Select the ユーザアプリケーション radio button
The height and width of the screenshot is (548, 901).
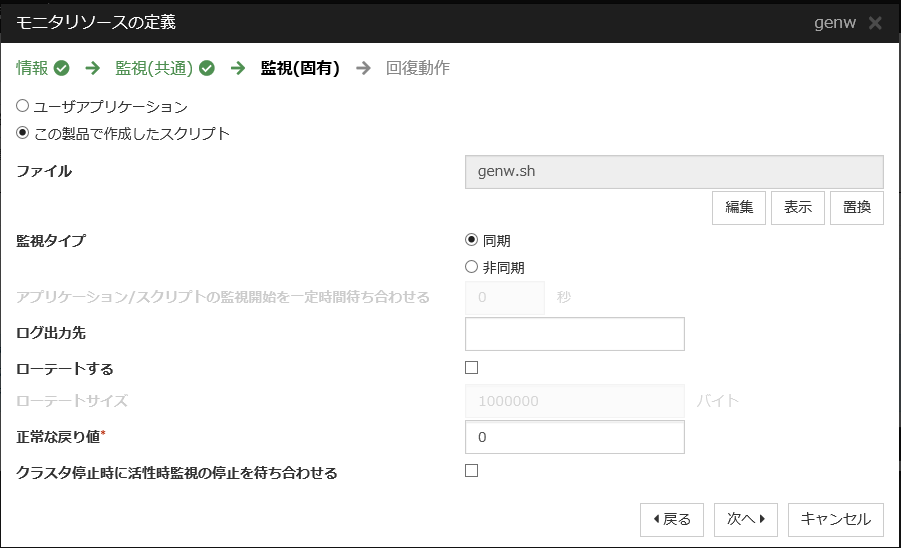point(23,106)
